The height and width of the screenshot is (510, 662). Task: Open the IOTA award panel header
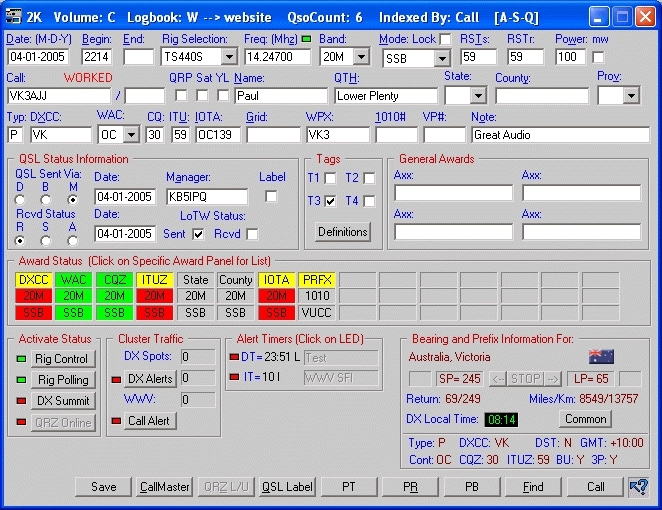pyautogui.click(x=276, y=280)
